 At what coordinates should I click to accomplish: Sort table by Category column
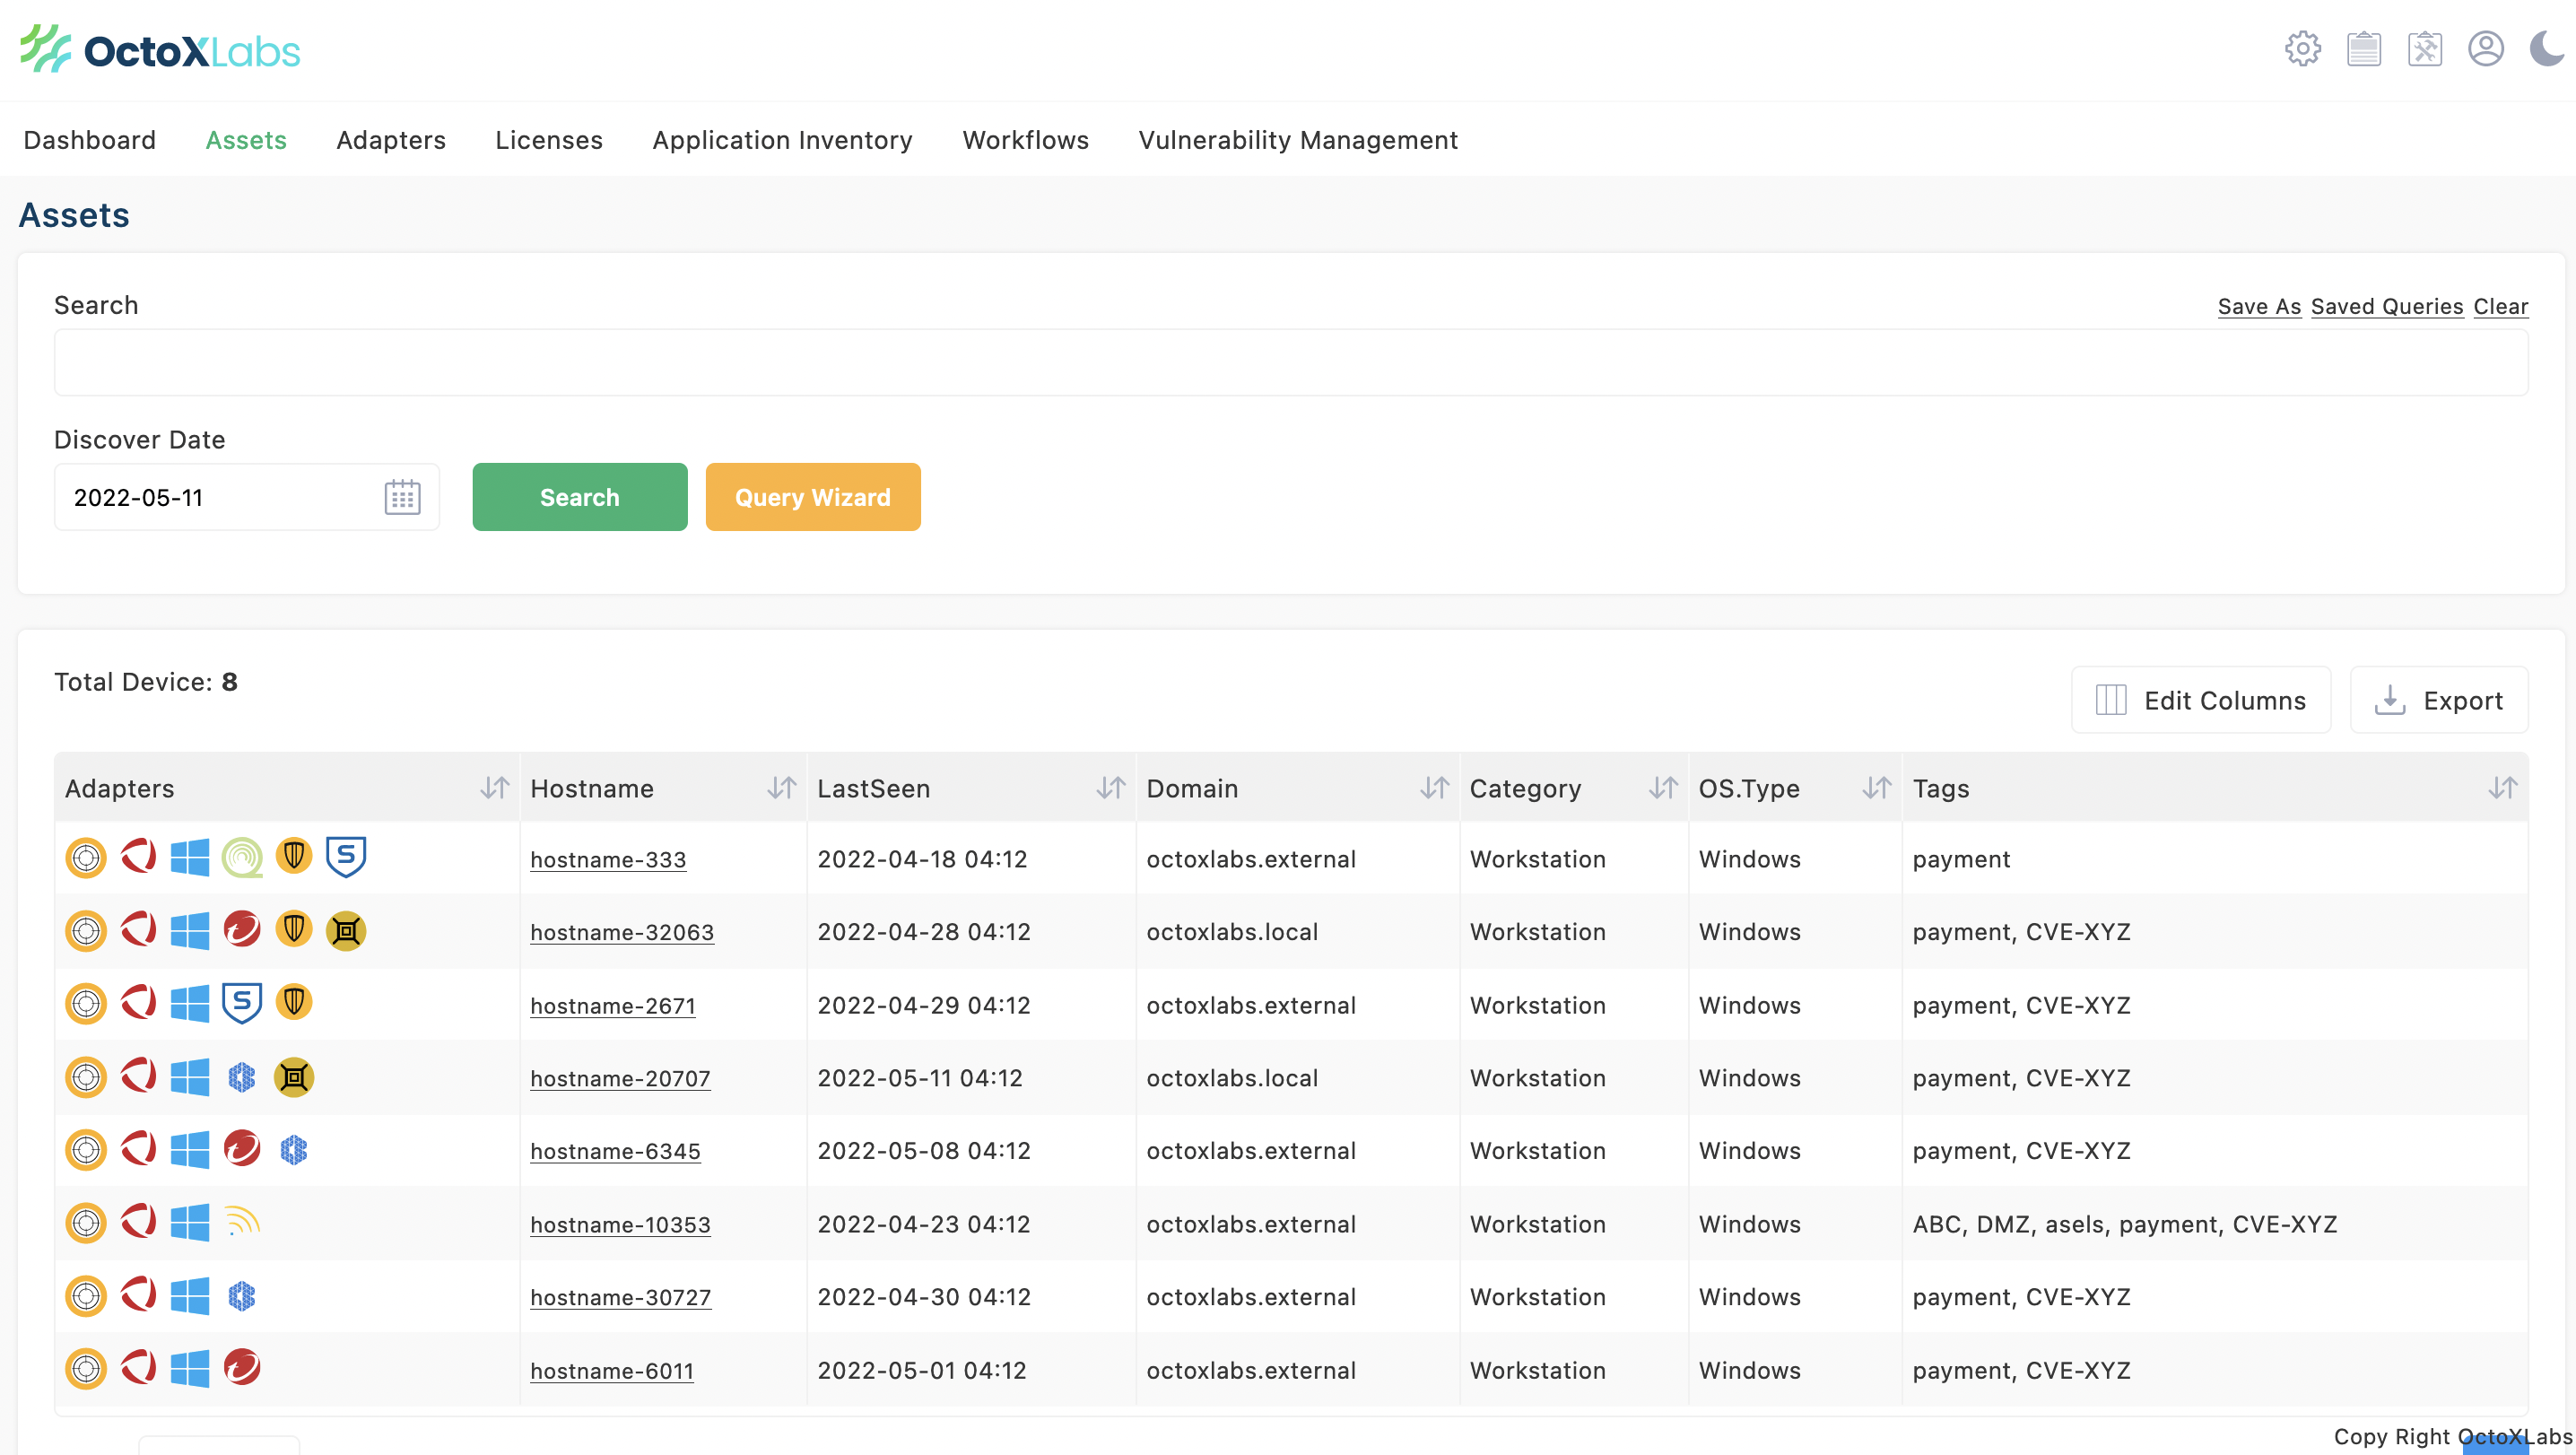coord(1663,788)
